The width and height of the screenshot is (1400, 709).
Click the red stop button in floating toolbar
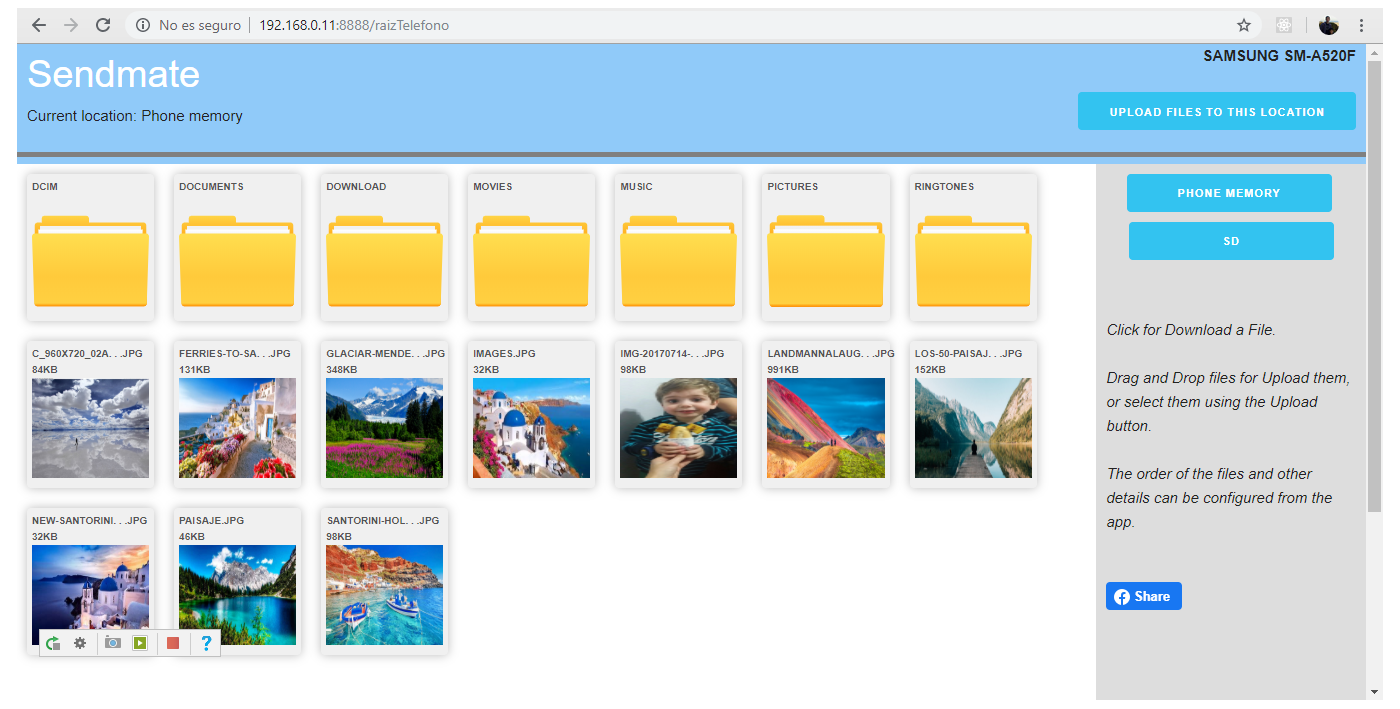tap(173, 643)
